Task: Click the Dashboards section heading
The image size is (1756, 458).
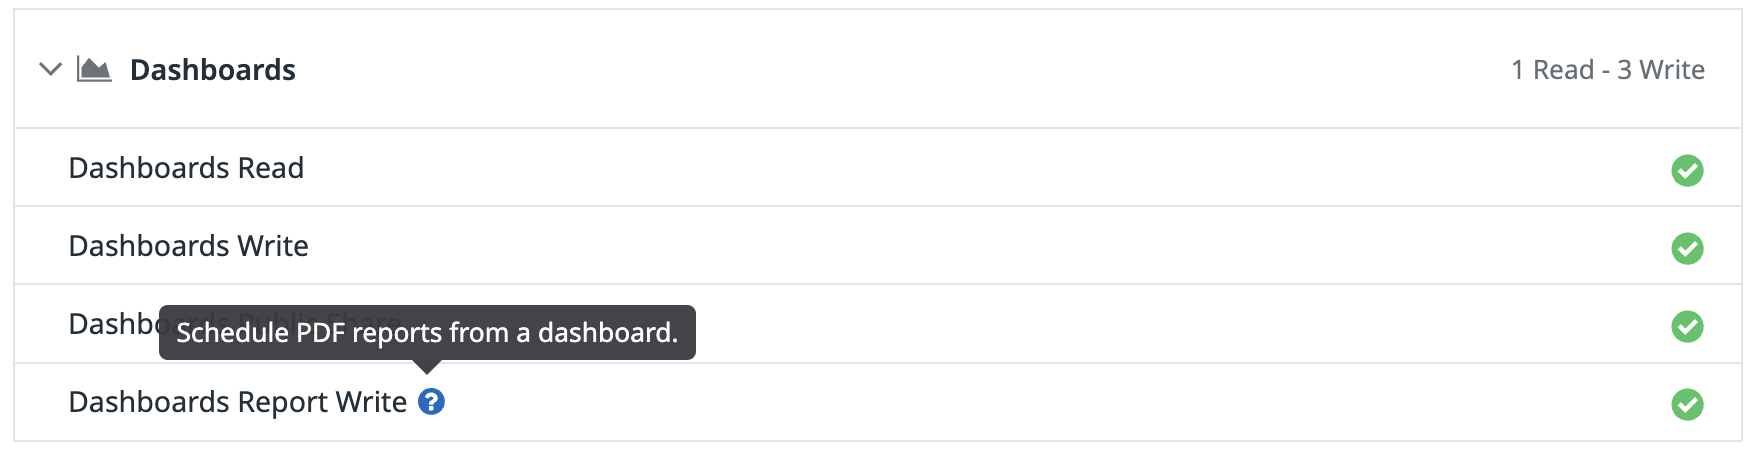Action: click(x=213, y=70)
